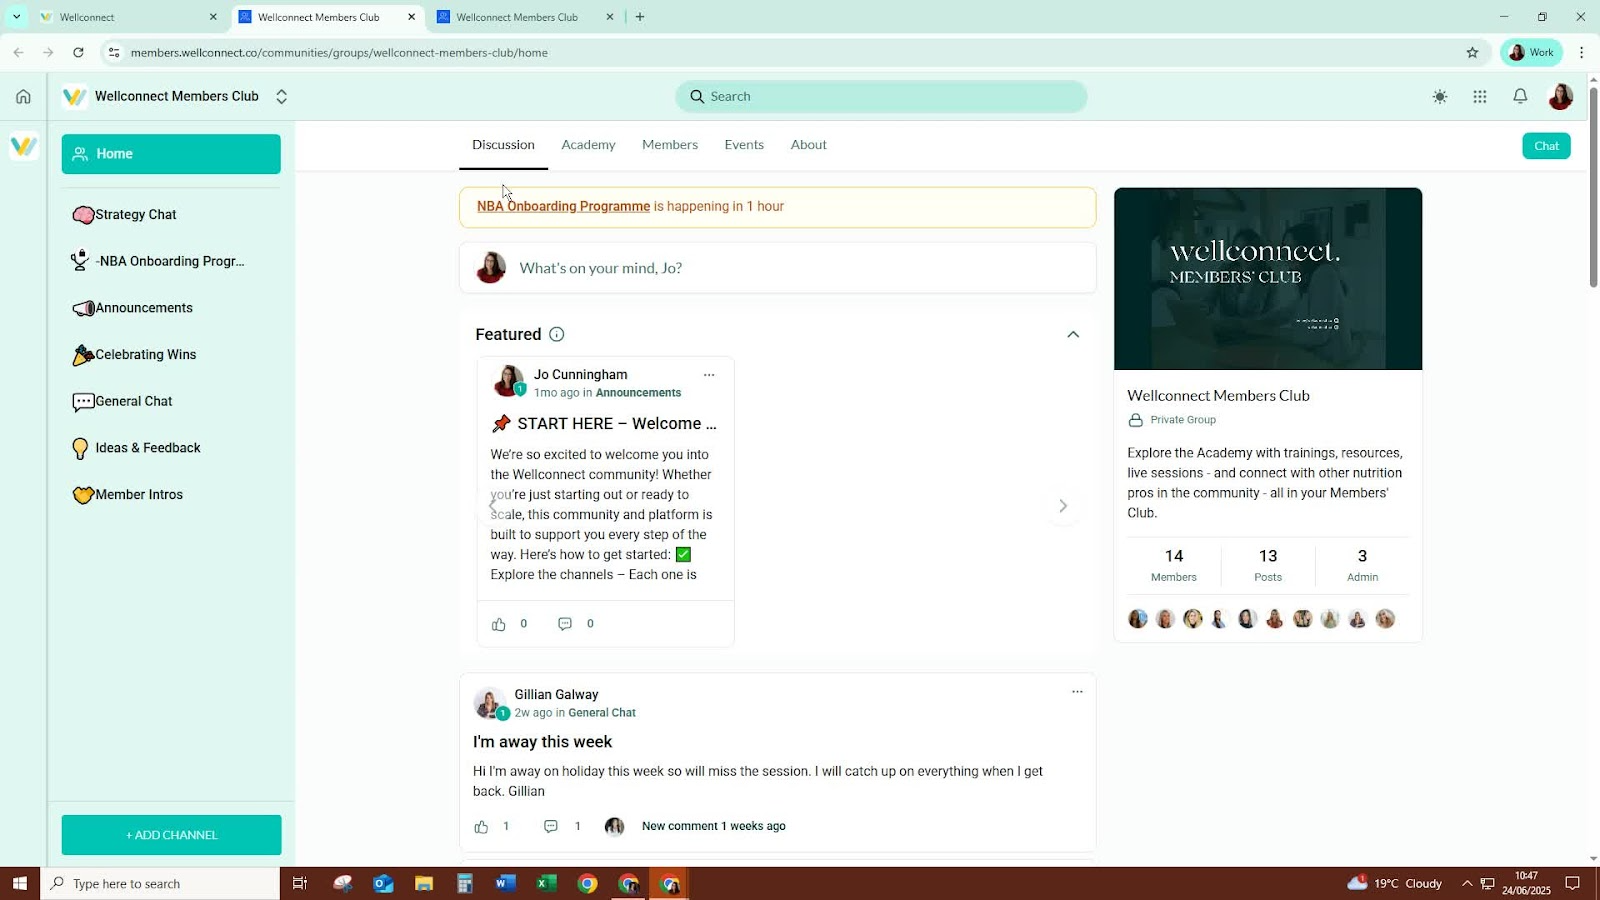Switch to the About tab
The width and height of the screenshot is (1600, 900).
tap(808, 145)
